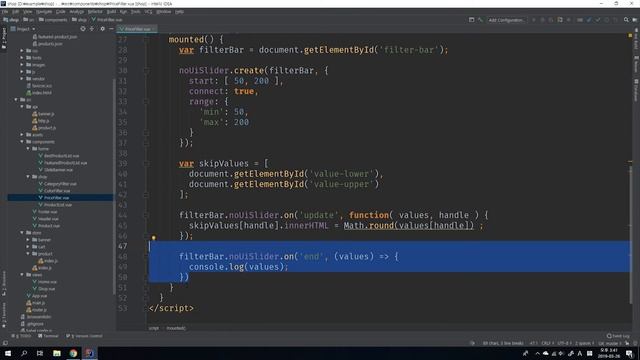Collapse the api folder
This screenshot has height=360, width=640.
coord(22,107)
